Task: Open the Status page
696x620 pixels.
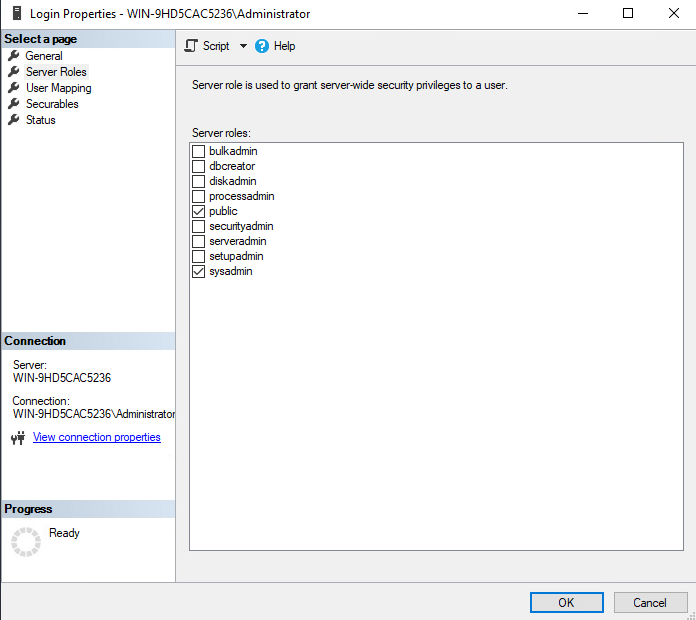Action: tap(40, 120)
